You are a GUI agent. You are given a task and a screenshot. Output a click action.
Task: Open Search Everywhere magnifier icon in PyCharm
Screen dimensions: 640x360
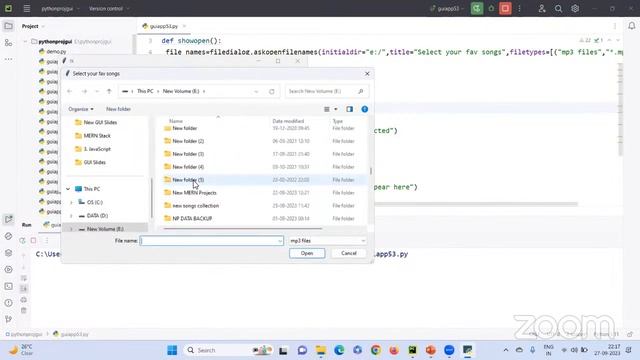click(558, 8)
